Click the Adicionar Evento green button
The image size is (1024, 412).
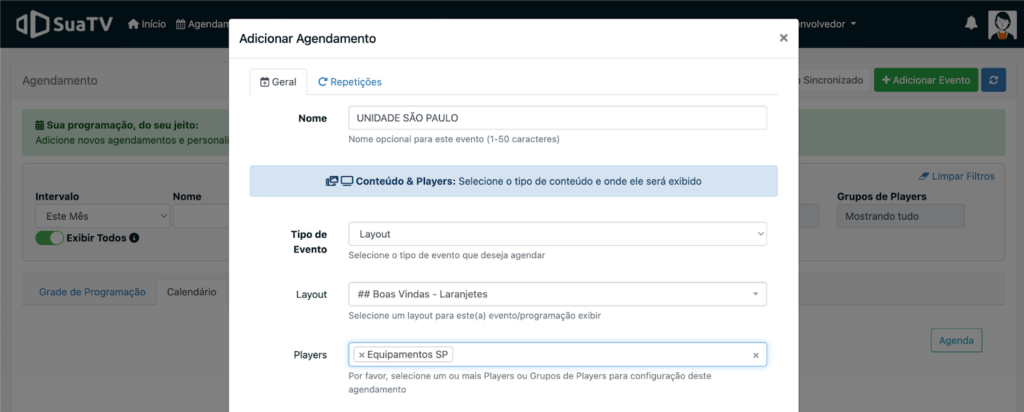click(925, 80)
